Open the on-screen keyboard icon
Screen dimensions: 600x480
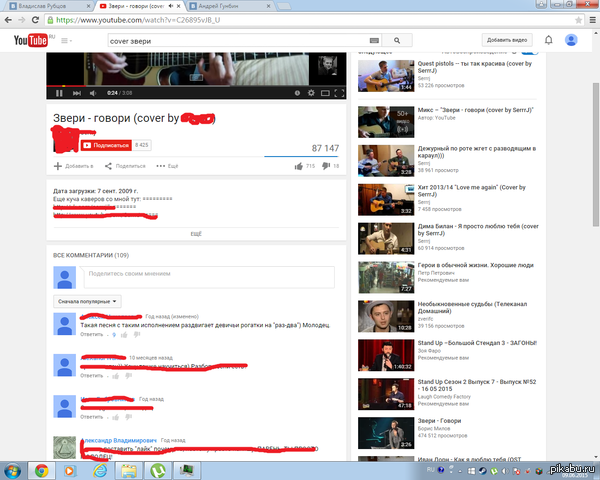374,41
